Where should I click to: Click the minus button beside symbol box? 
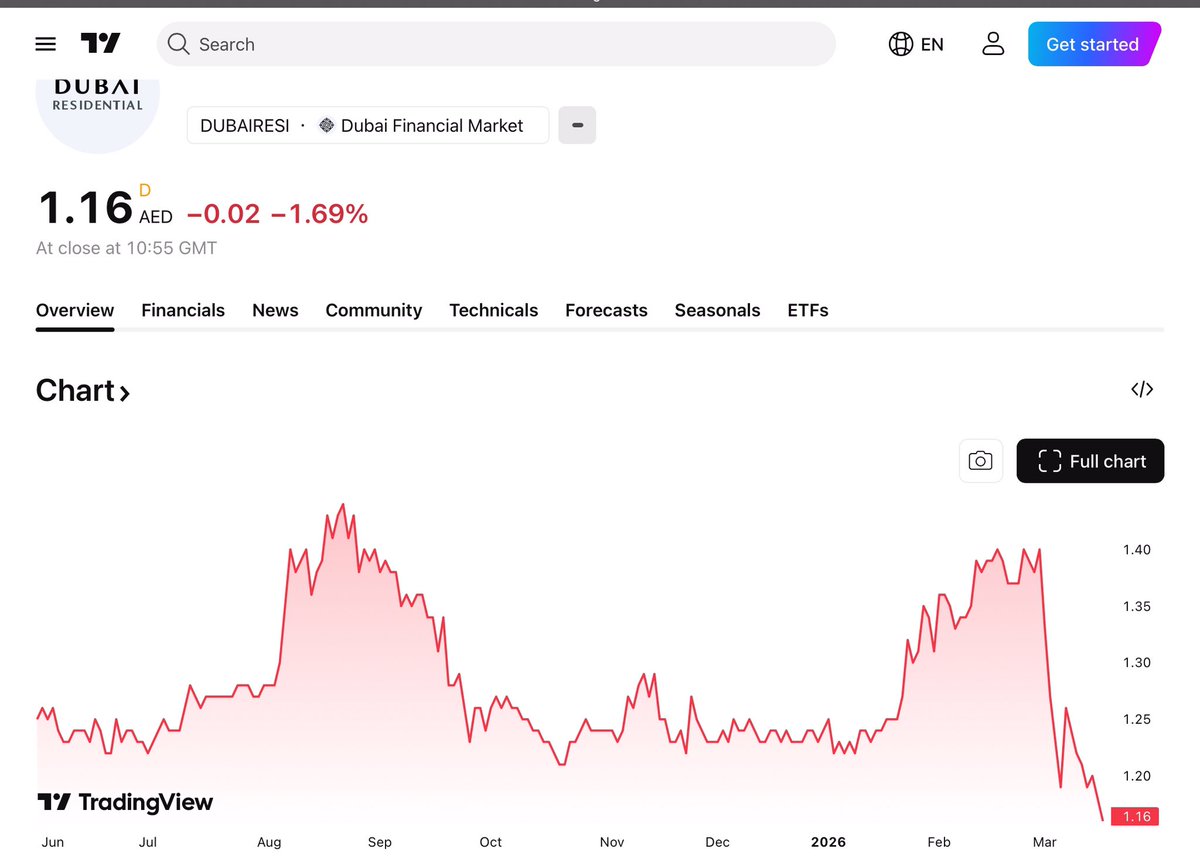[x=577, y=125]
